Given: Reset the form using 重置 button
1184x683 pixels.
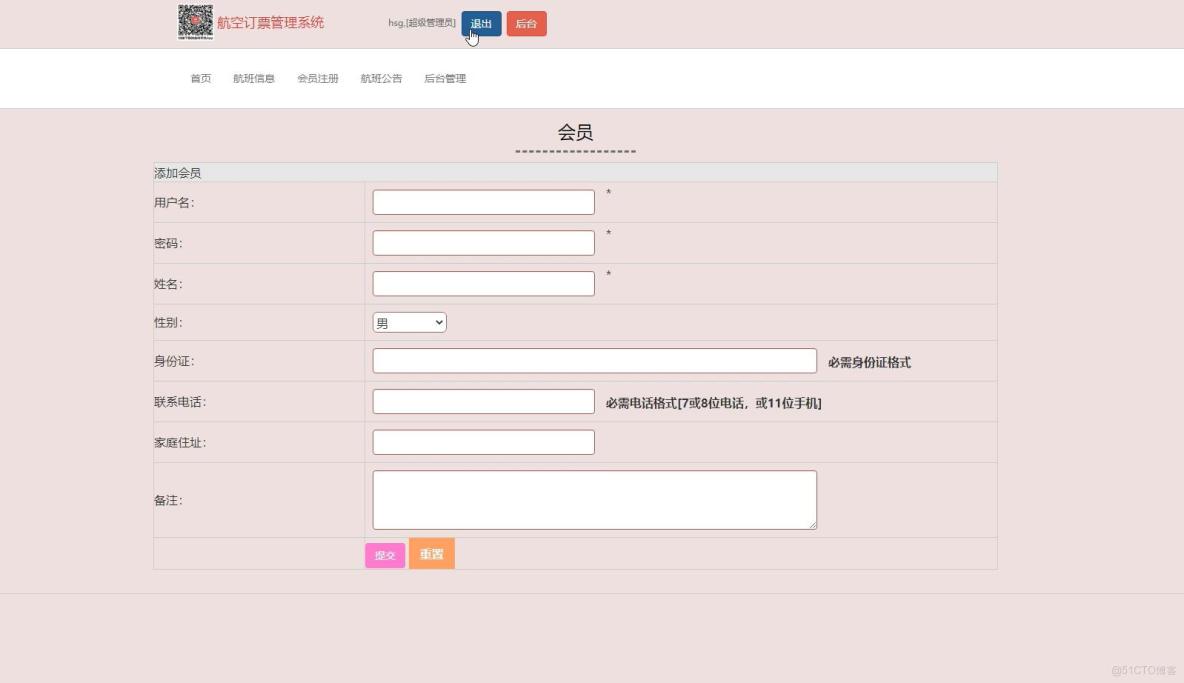Looking at the screenshot, I should pyautogui.click(x=431, y=553).
